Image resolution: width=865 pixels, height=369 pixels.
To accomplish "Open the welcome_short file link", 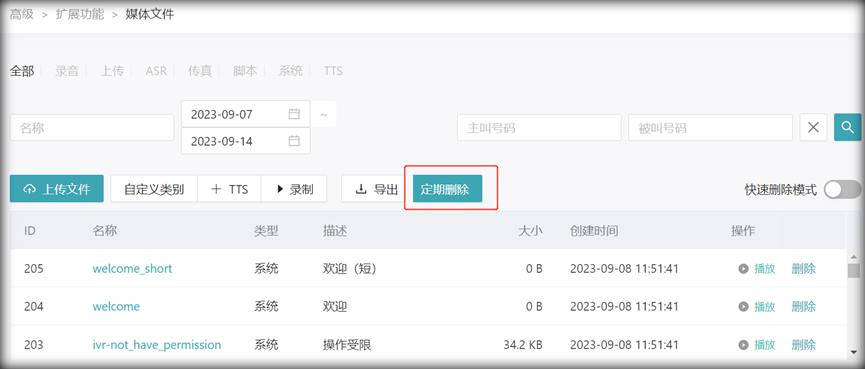I will 132,269.
